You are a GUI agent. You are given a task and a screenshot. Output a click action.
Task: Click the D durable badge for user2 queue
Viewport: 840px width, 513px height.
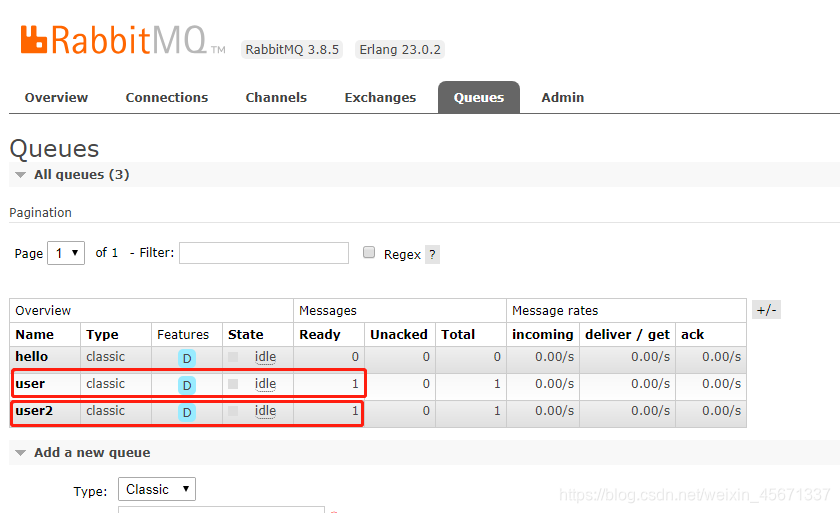pyautogui.click(x=187, y=412)
